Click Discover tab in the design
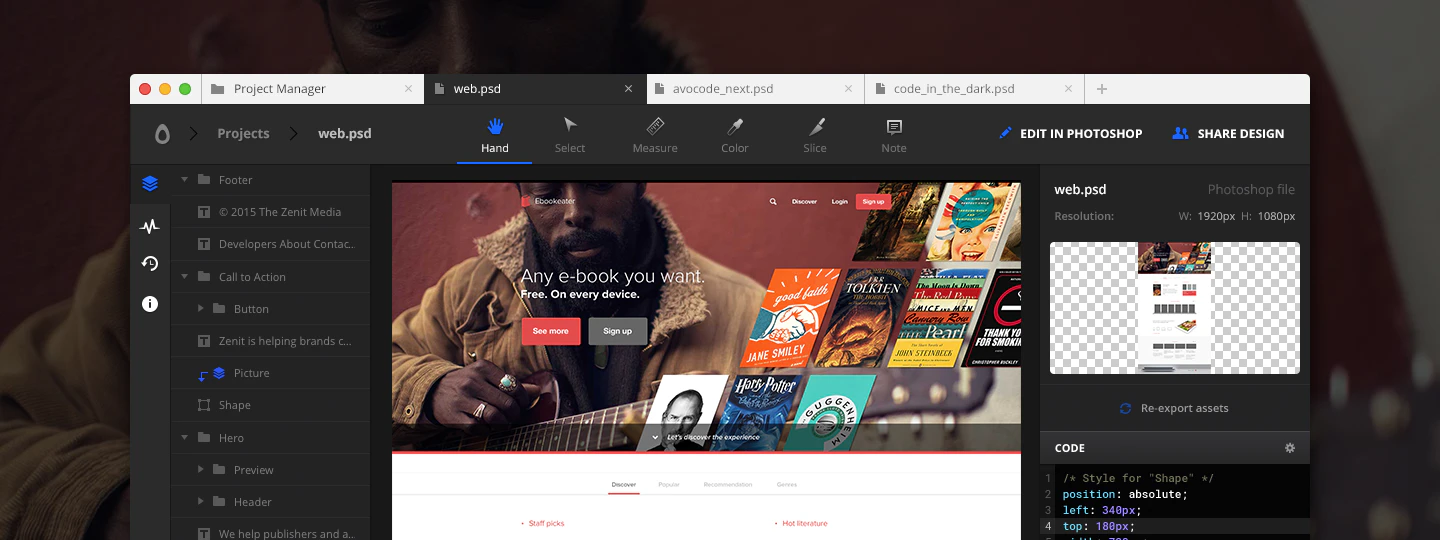 click(x=623, y=484)
